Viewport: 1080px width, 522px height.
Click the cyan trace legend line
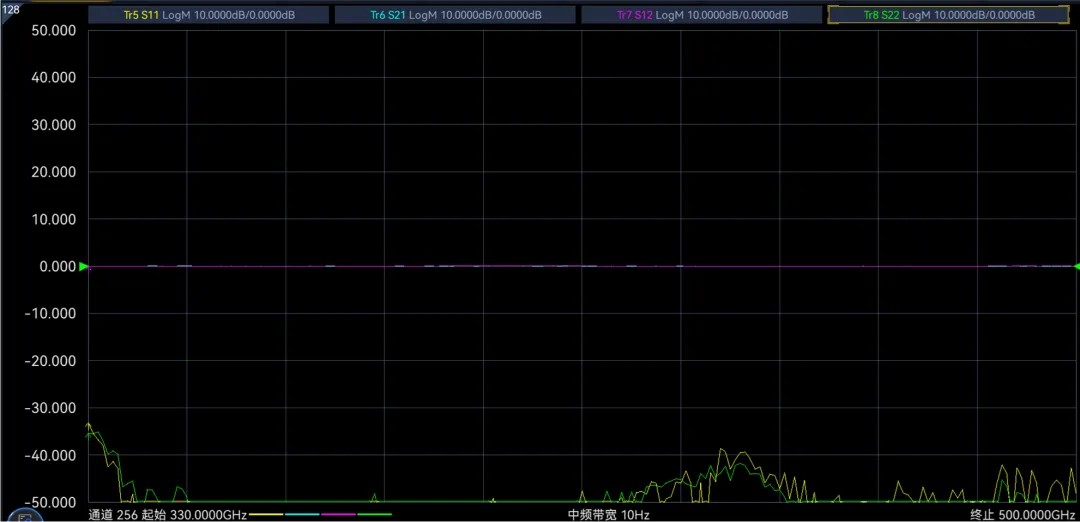pos(302,515)
